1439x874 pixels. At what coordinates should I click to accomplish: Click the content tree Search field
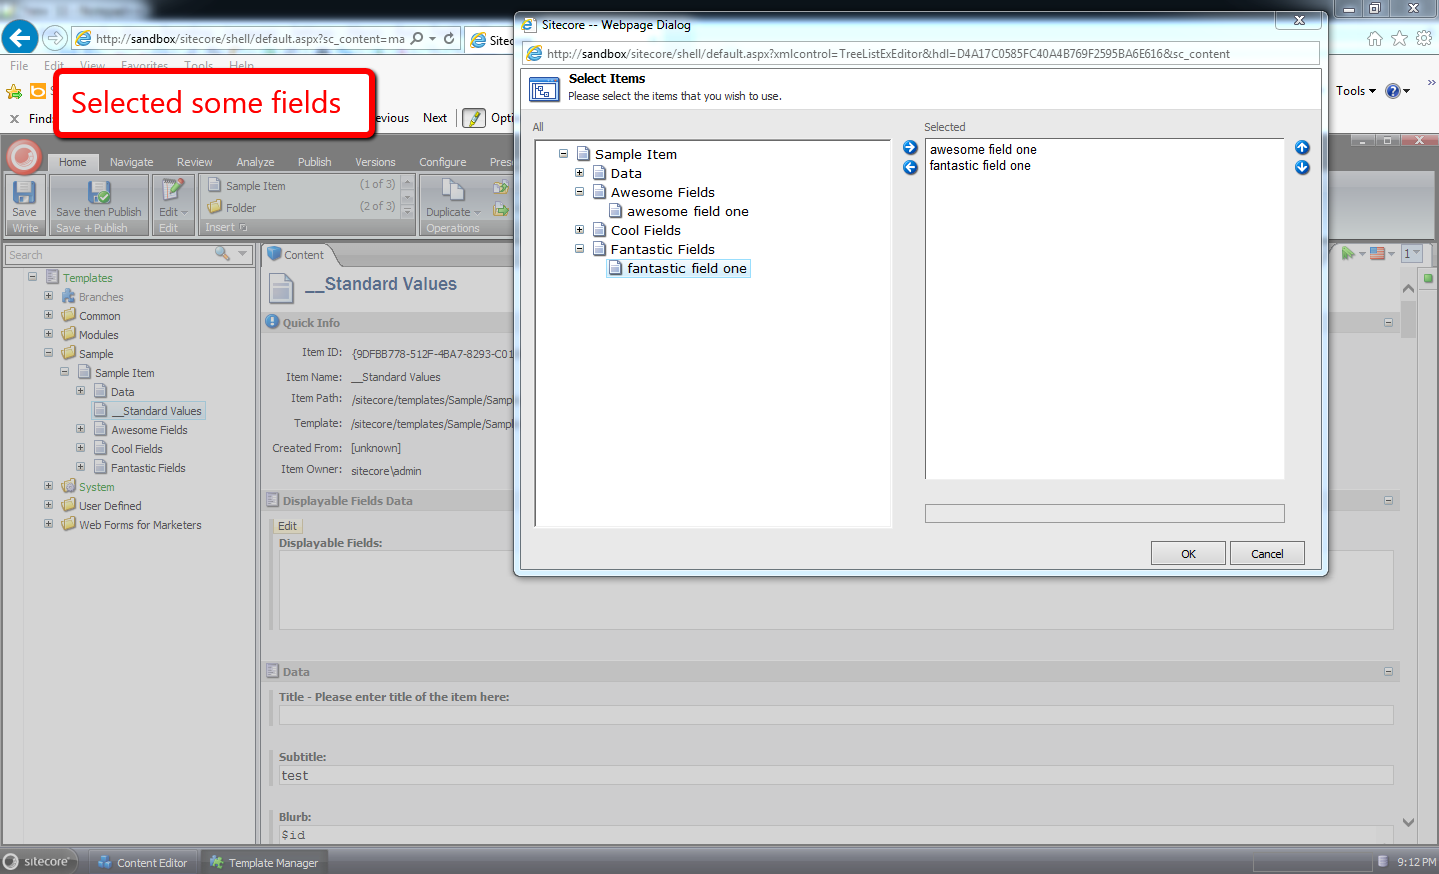coord(110,255)
